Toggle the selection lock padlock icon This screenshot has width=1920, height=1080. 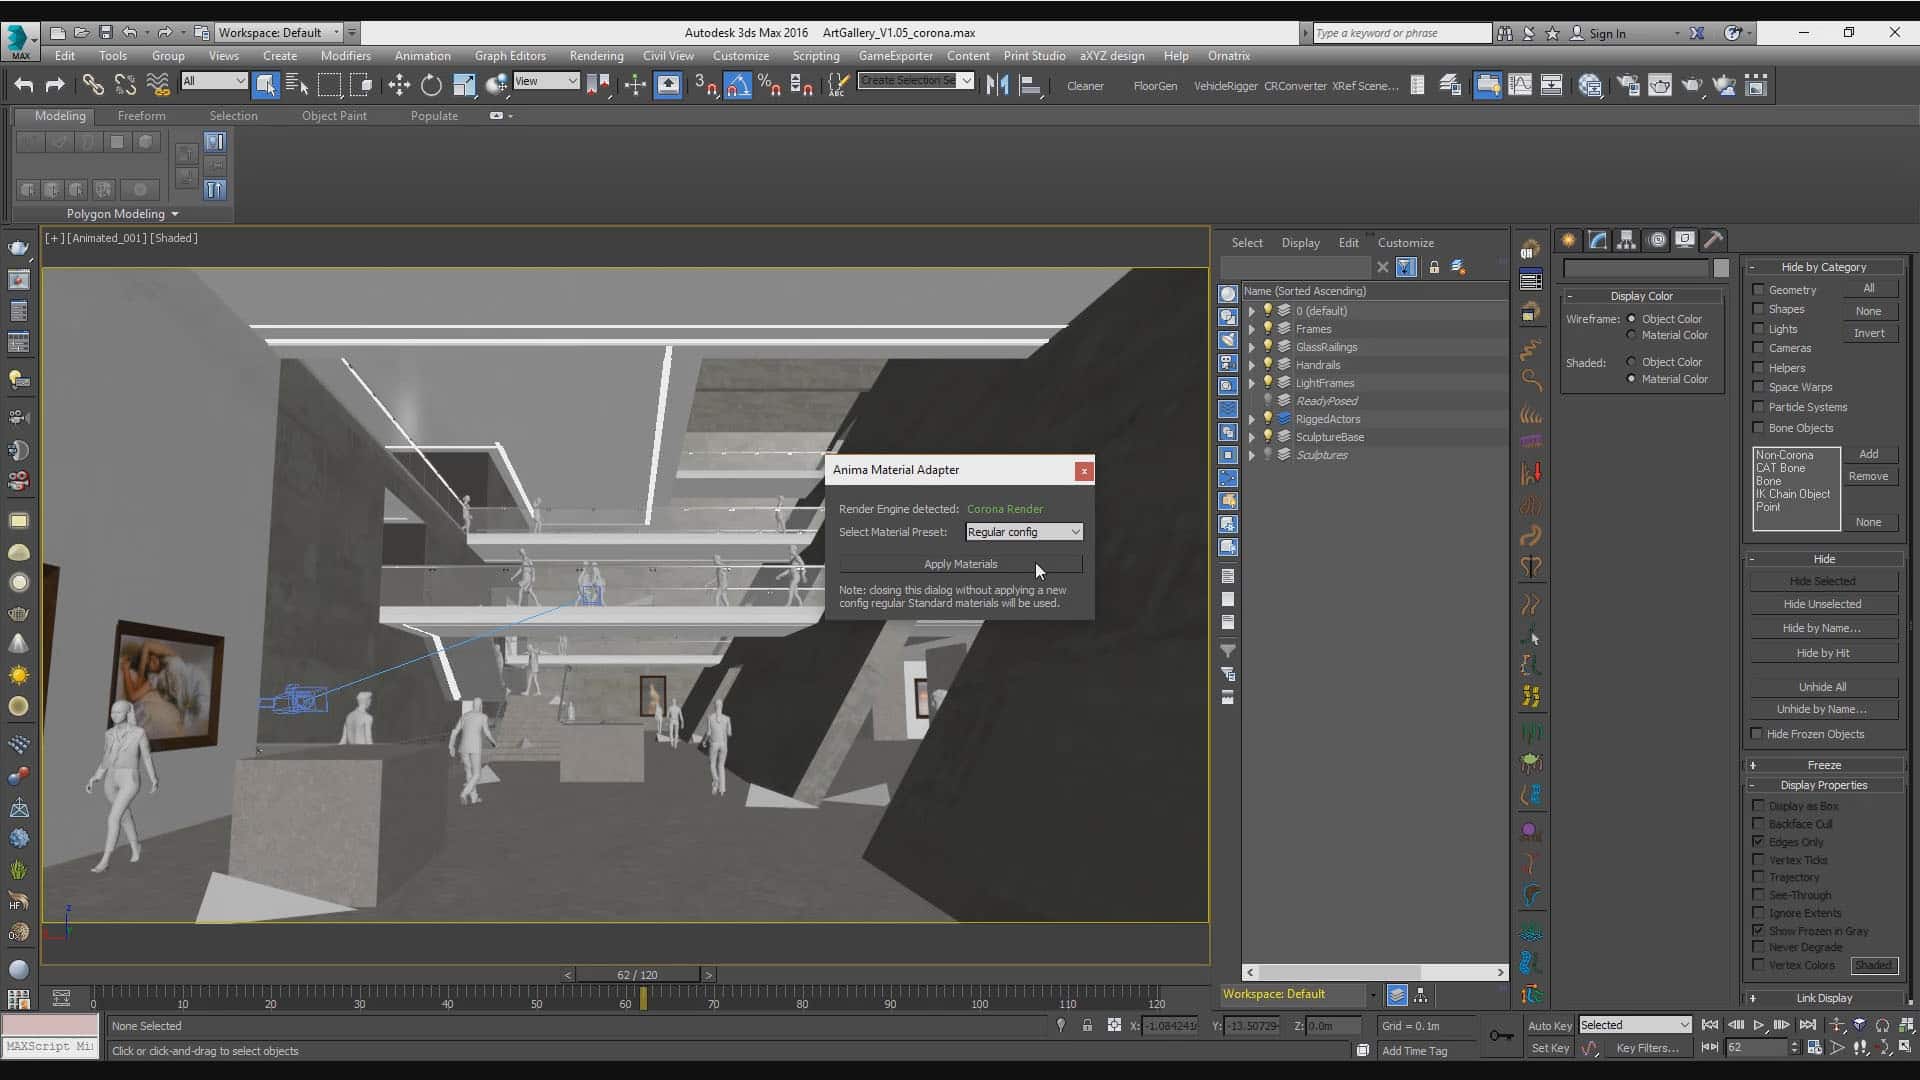tap(1087, 1025)
